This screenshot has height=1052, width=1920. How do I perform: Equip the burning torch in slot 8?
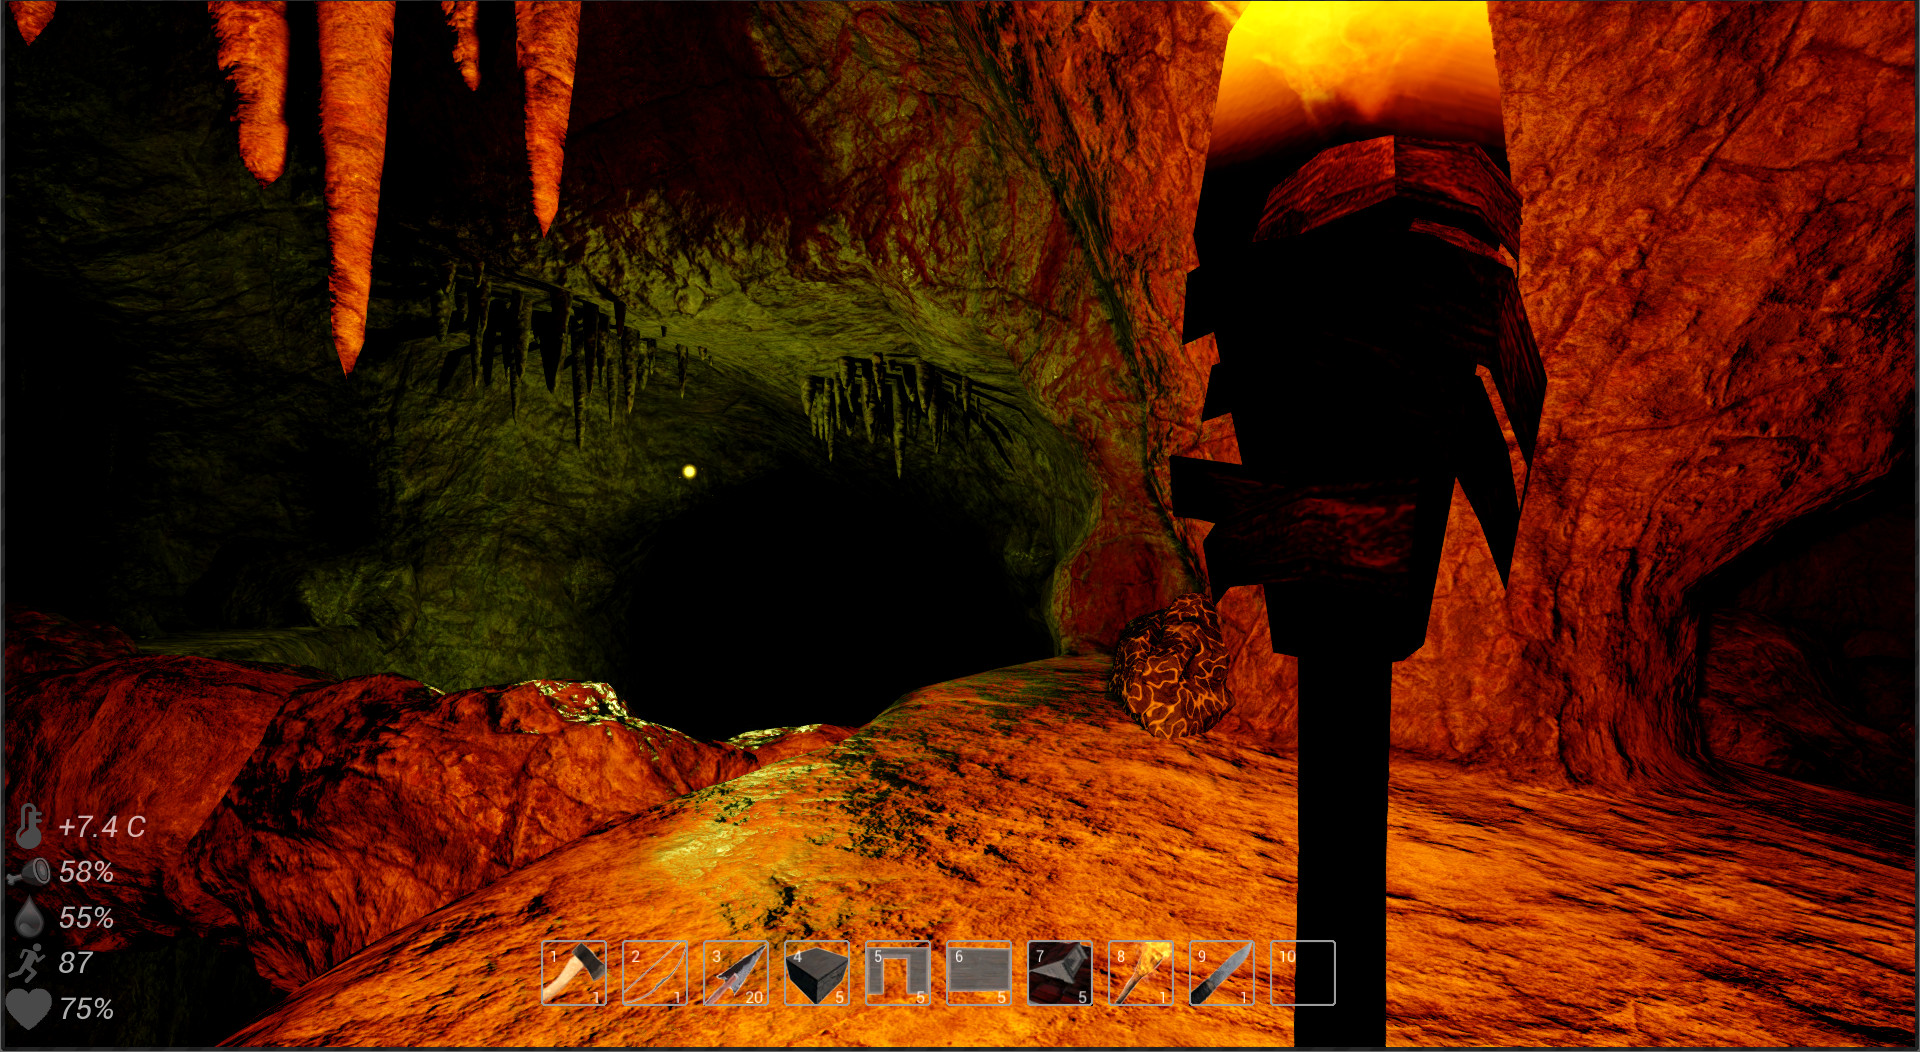point(1141,973)
